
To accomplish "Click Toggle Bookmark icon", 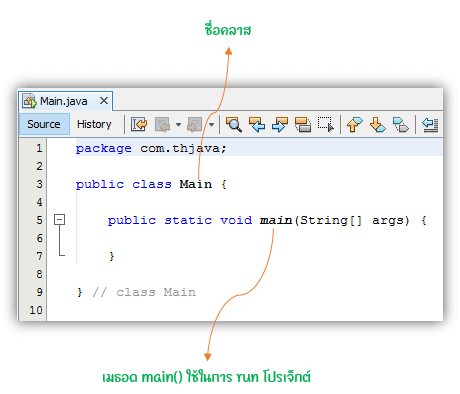I will [x=400, y=124].
